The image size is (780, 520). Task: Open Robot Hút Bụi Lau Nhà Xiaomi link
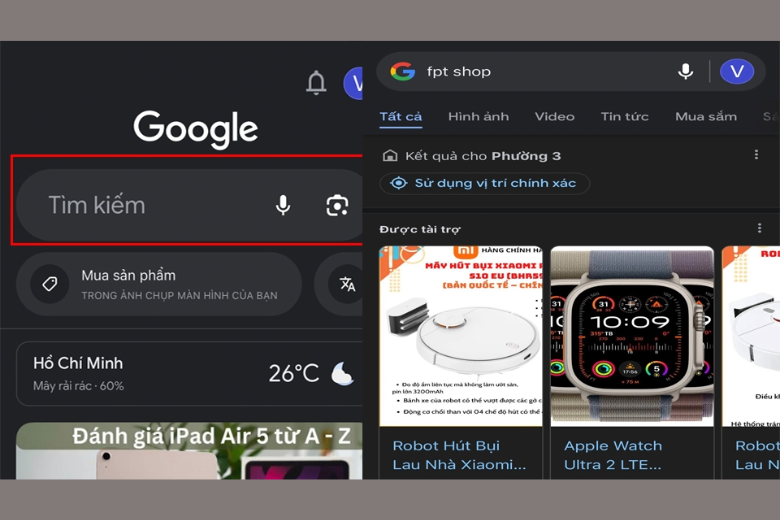(459, 455)
